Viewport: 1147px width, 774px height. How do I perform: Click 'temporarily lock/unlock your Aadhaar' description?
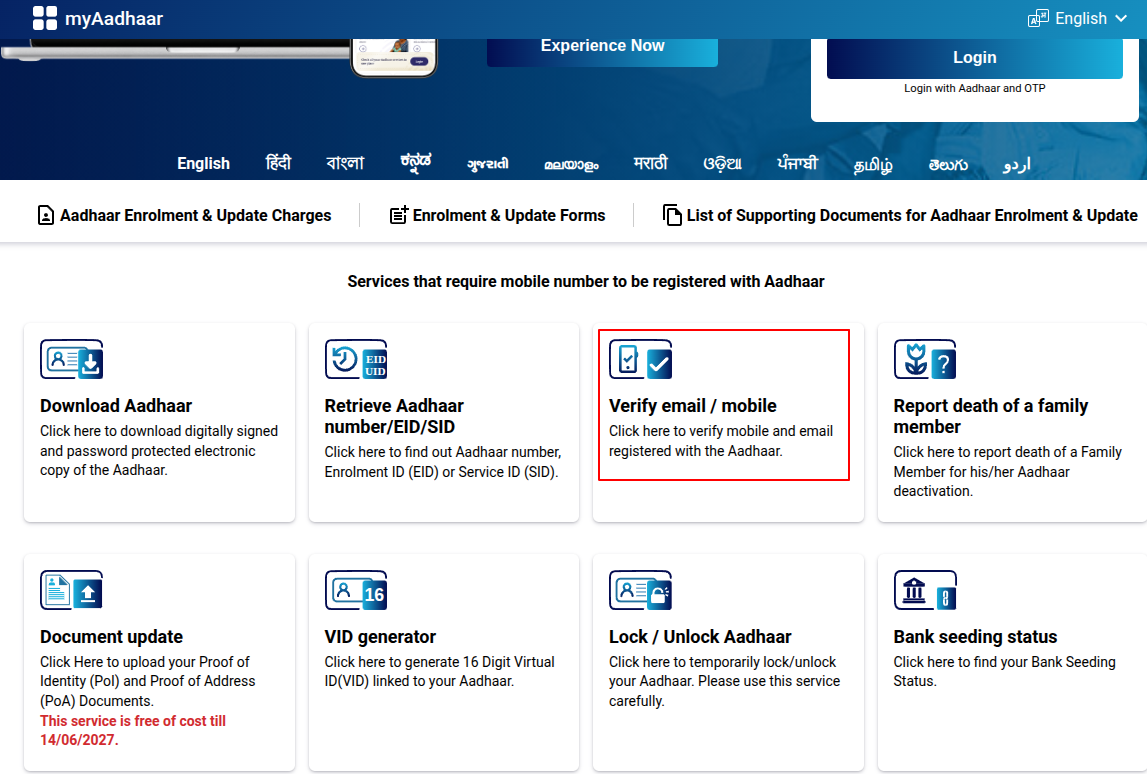click(724, 681)
